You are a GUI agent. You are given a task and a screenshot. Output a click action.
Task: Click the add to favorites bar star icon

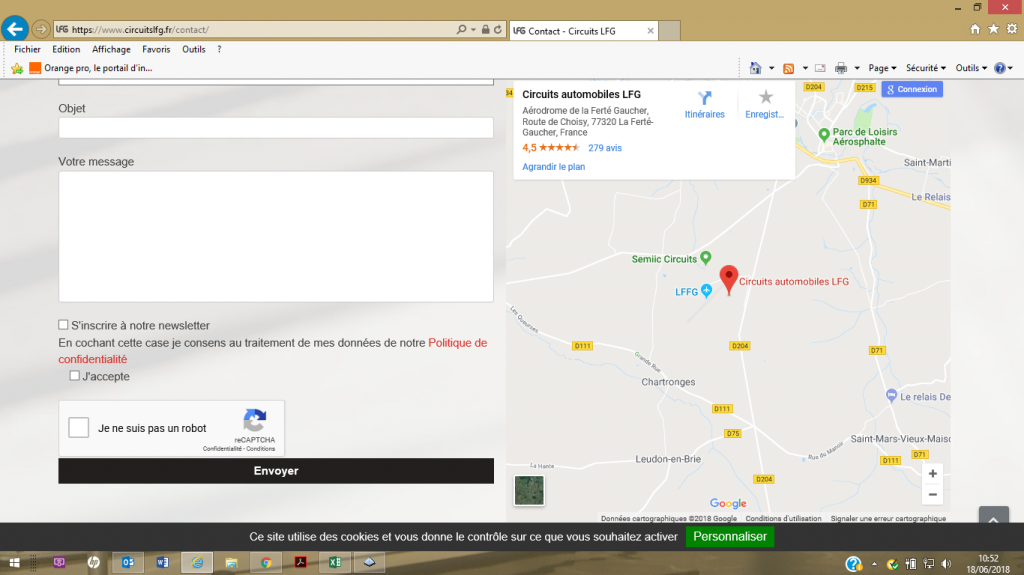[x=17, y=68]
